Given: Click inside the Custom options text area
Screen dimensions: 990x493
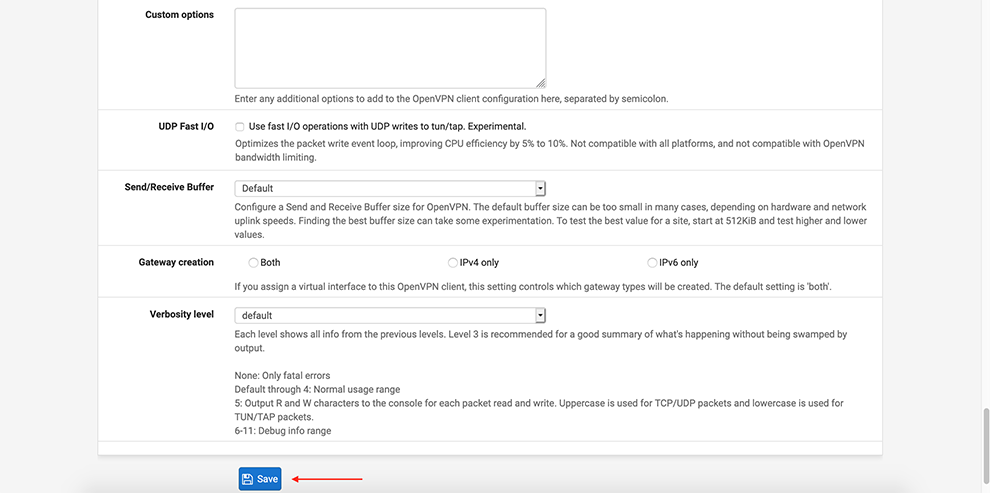Looking at the screenshot, I should pyautogui.click(x=390, y=48).
